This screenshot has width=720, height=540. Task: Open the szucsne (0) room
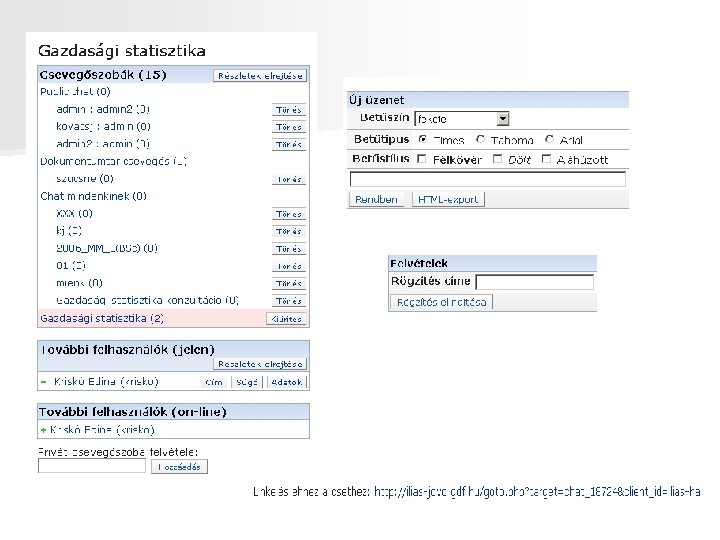coord(84,179)
